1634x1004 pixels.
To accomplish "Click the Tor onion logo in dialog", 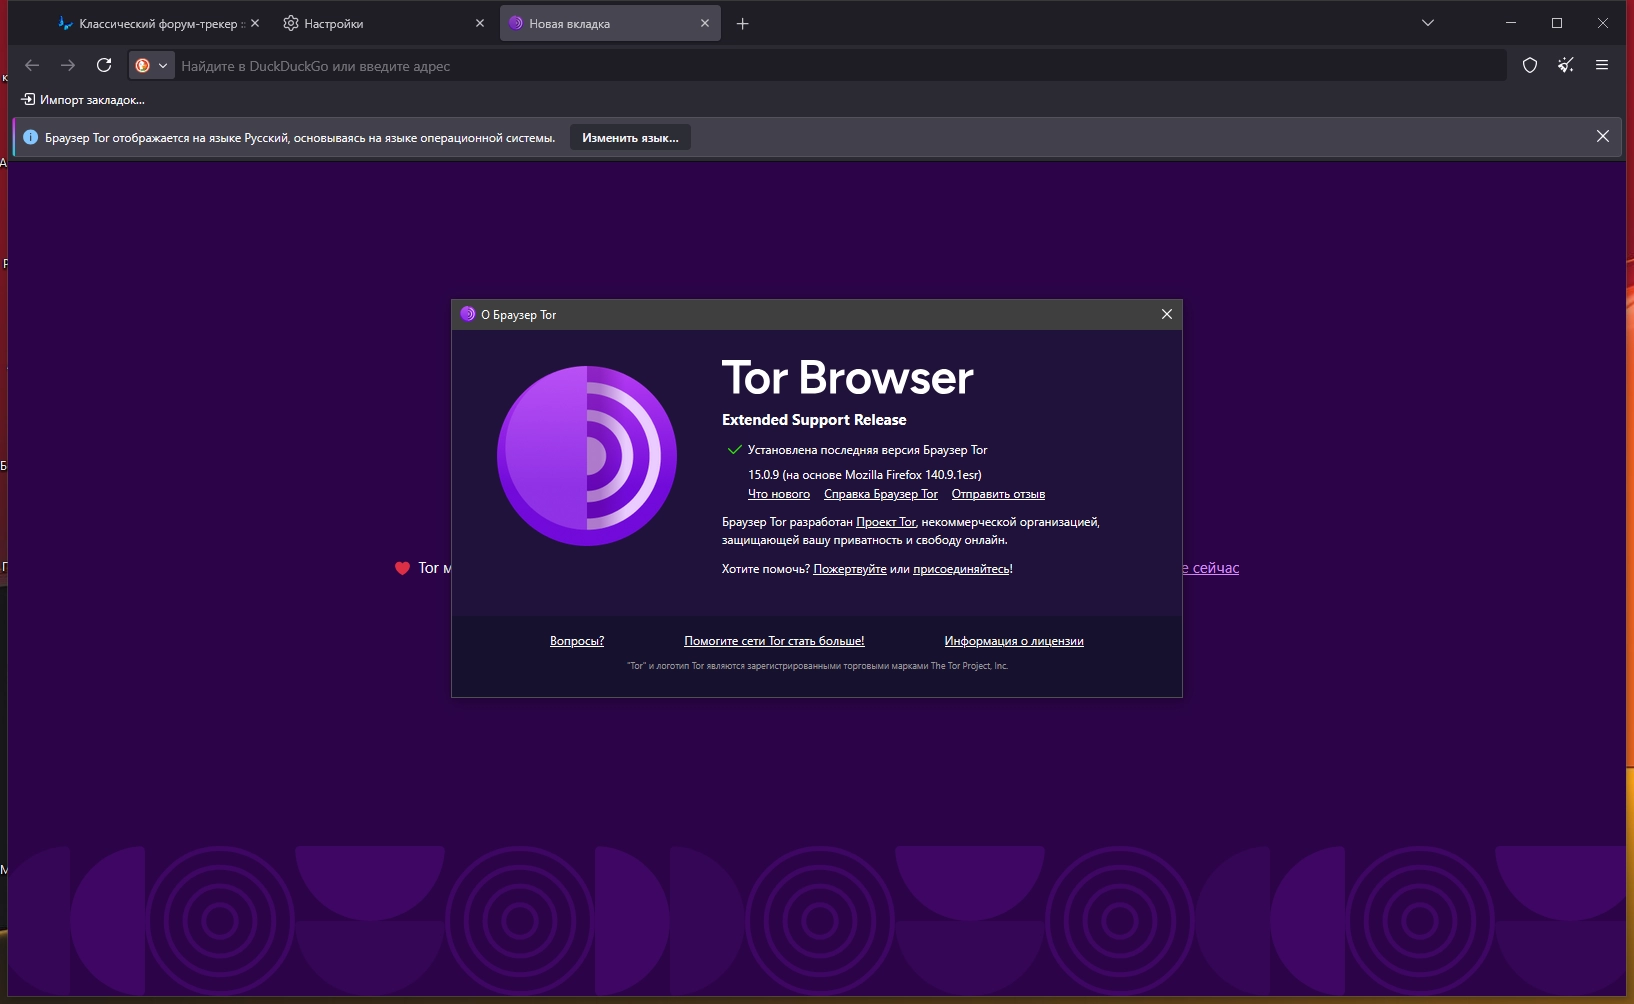I will 587,456.
